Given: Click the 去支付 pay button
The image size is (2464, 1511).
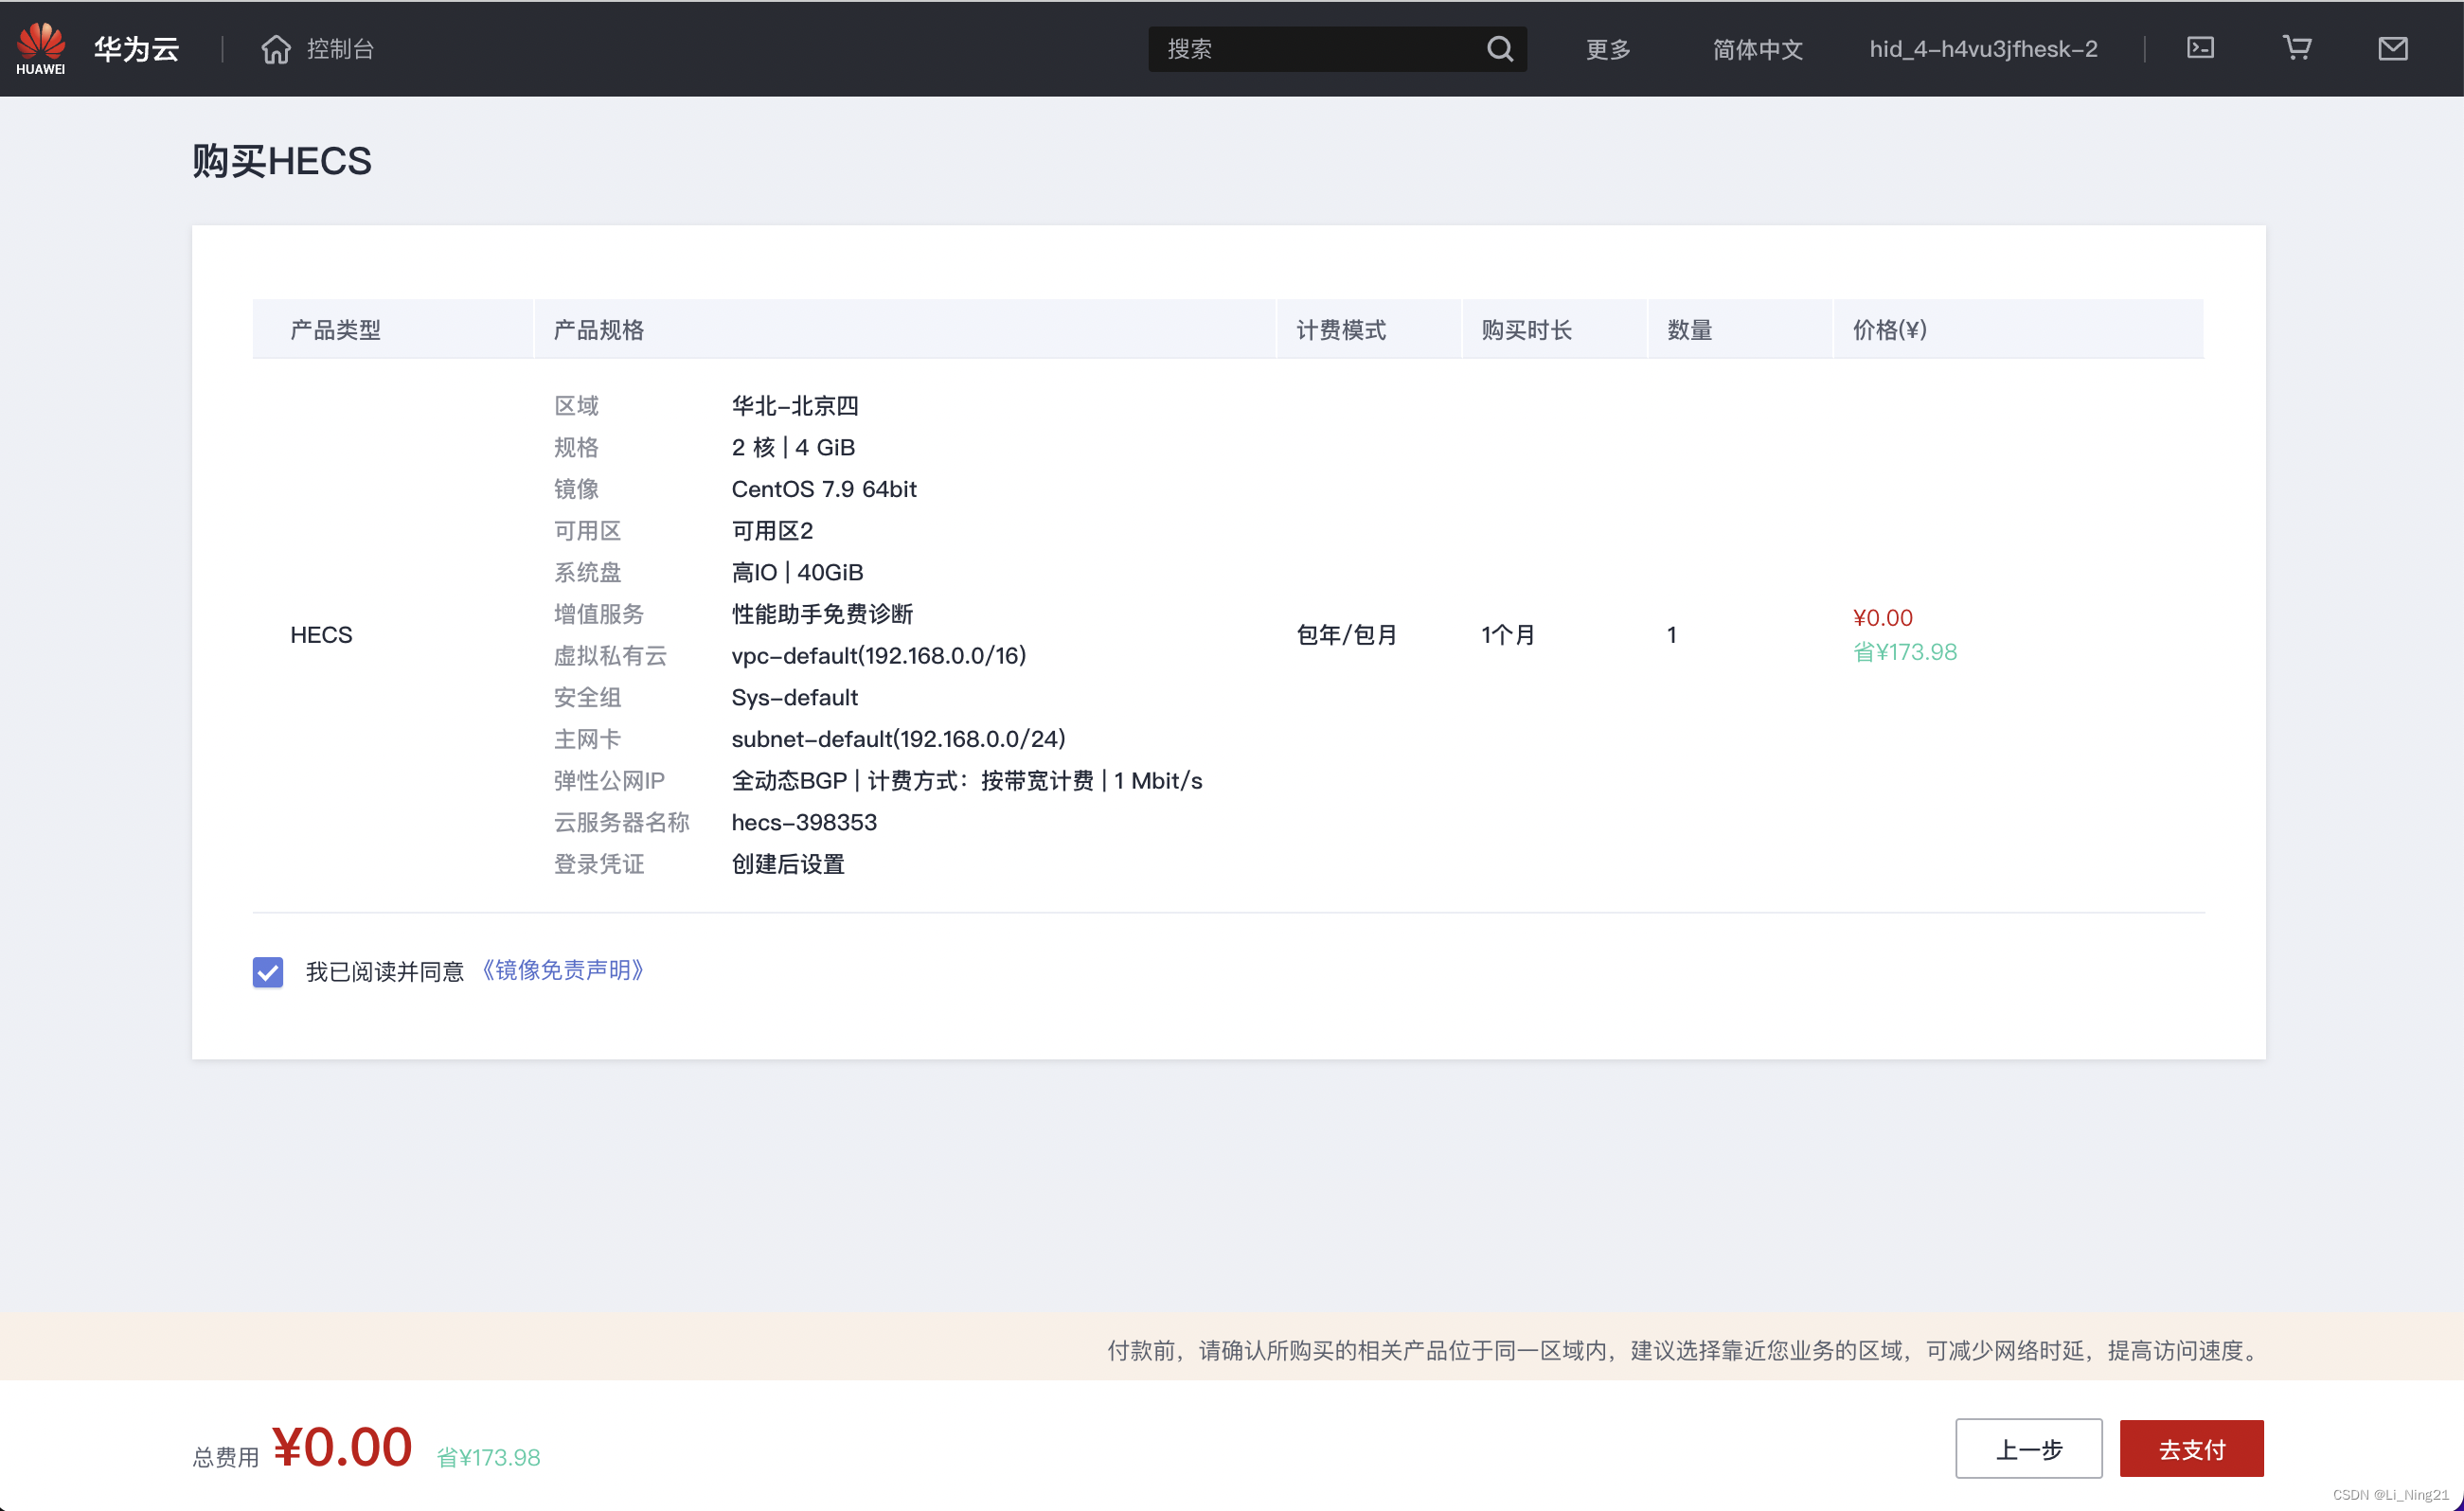Looking at the screenshot, I should [x=2191, y=1449].
